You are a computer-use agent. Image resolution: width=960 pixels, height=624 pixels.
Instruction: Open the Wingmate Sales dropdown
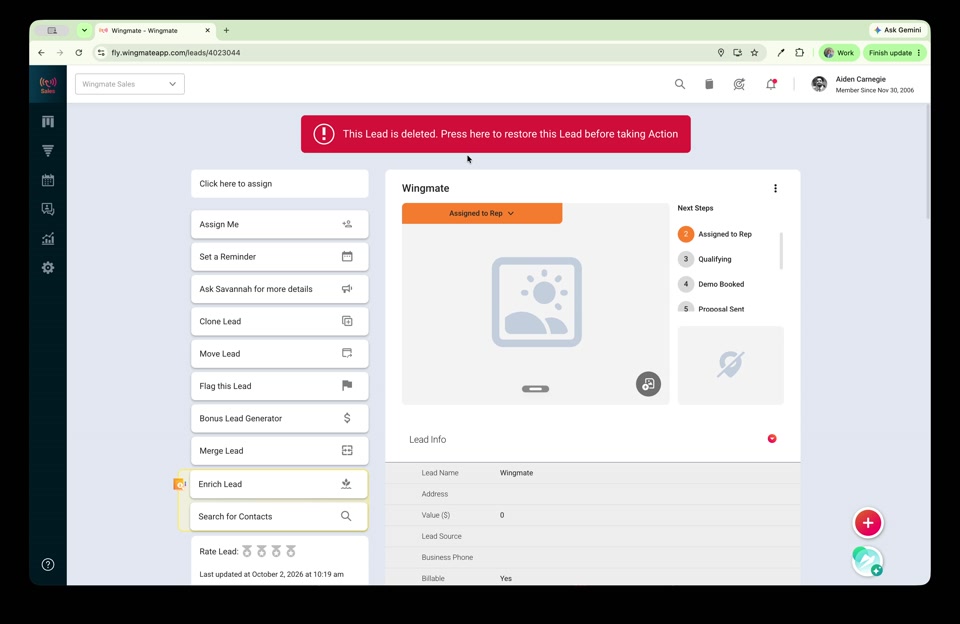coord(130,84)
